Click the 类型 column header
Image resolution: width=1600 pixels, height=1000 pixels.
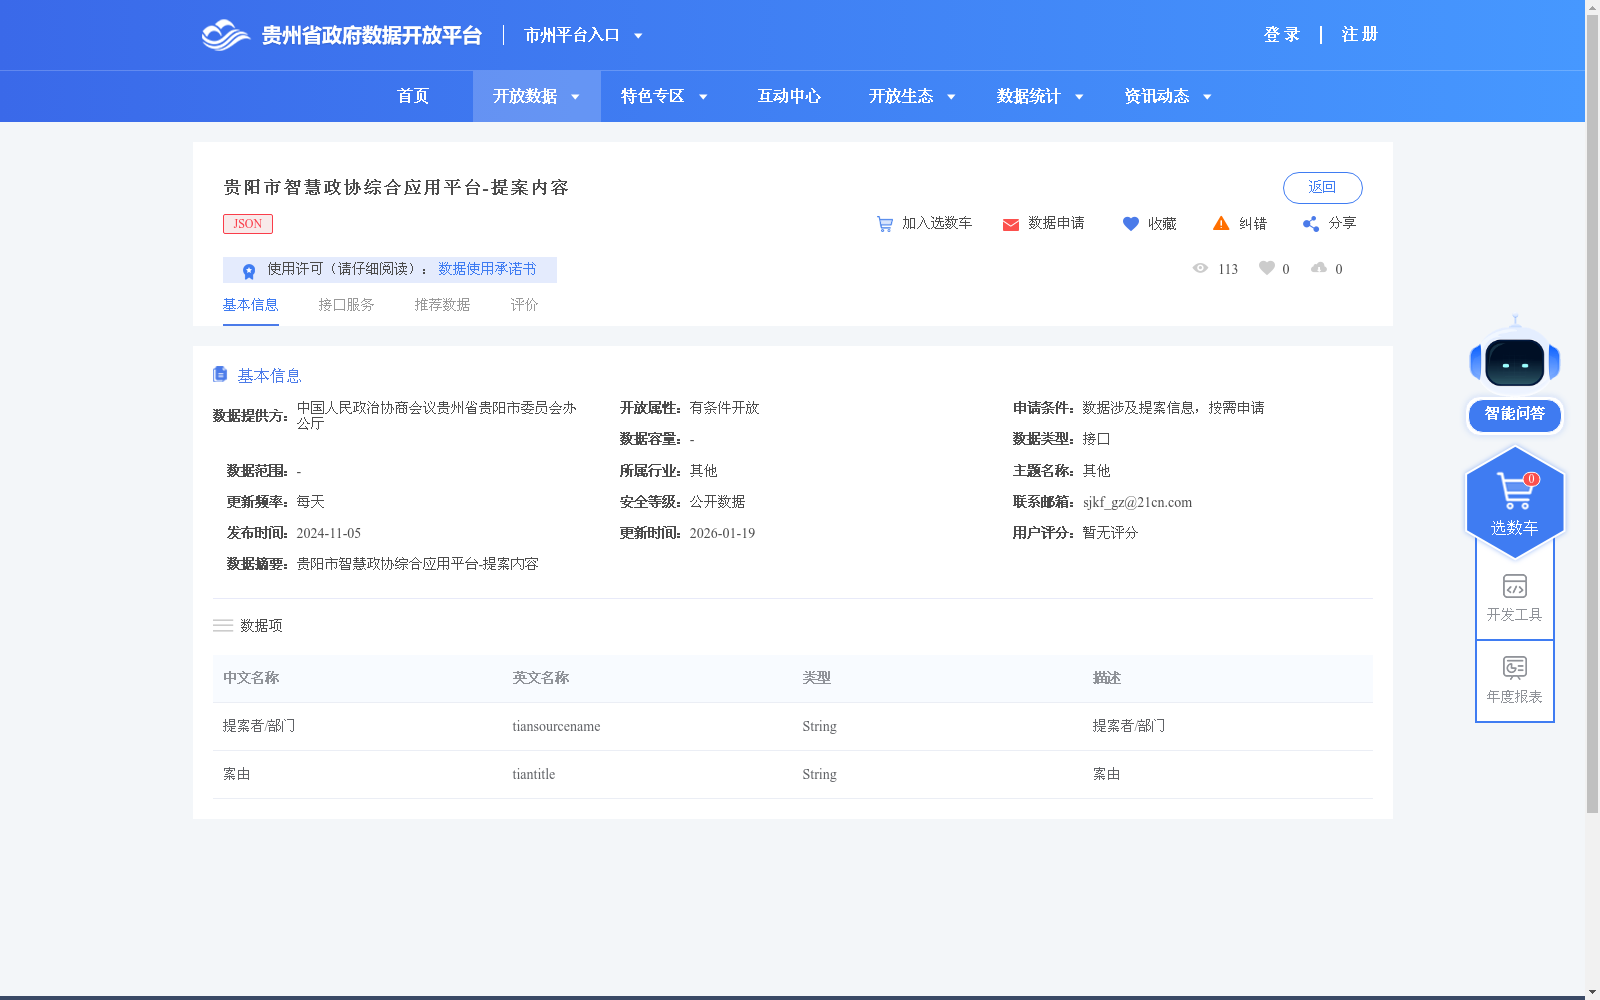[817, 678]
